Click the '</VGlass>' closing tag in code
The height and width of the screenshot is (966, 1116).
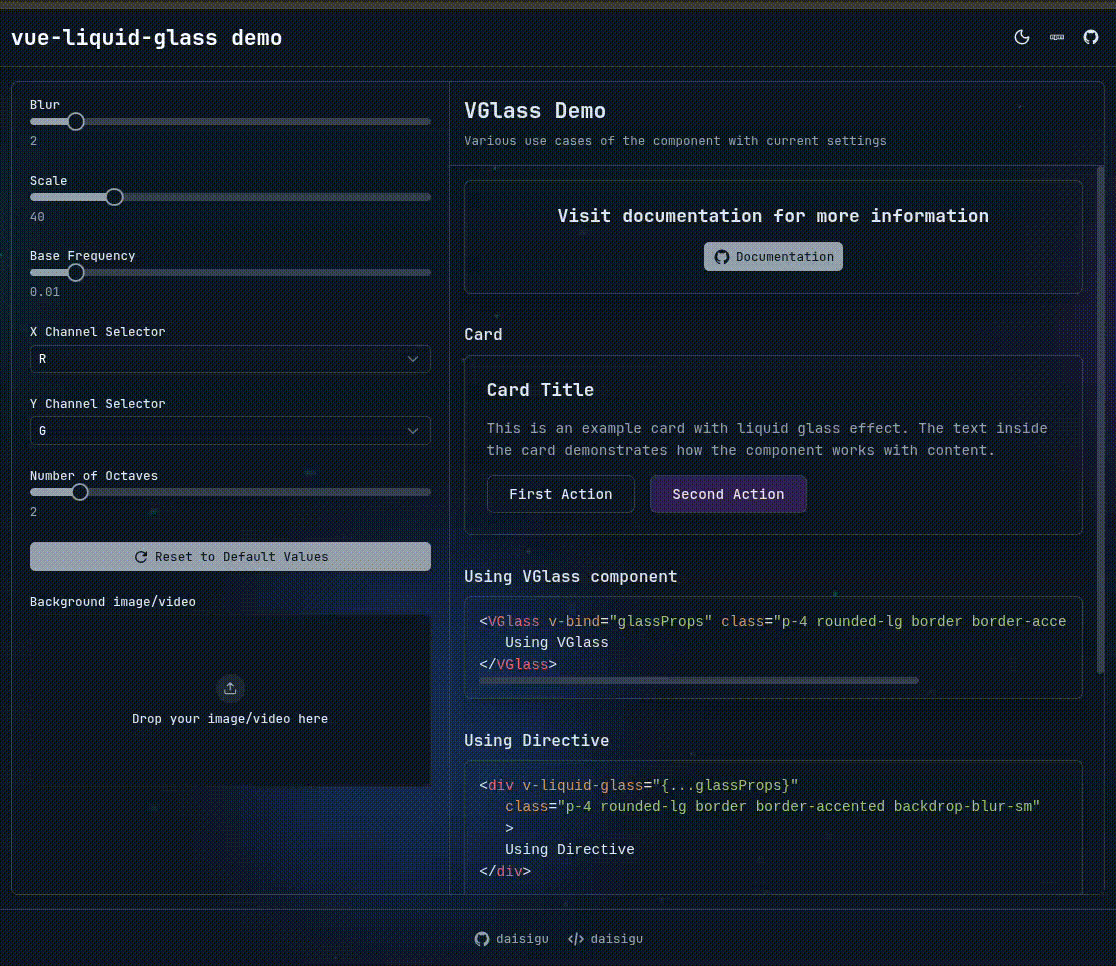[518, 664]
